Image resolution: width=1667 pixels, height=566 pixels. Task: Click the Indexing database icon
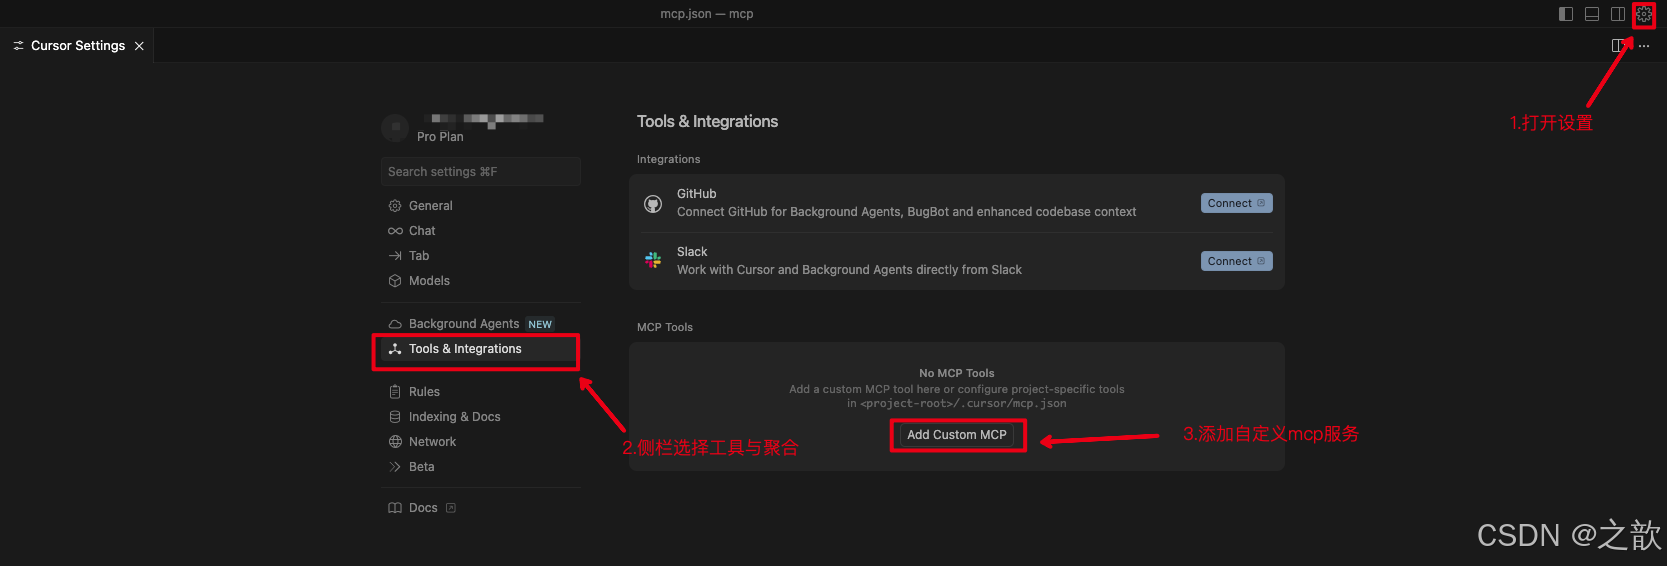point(395,417)
